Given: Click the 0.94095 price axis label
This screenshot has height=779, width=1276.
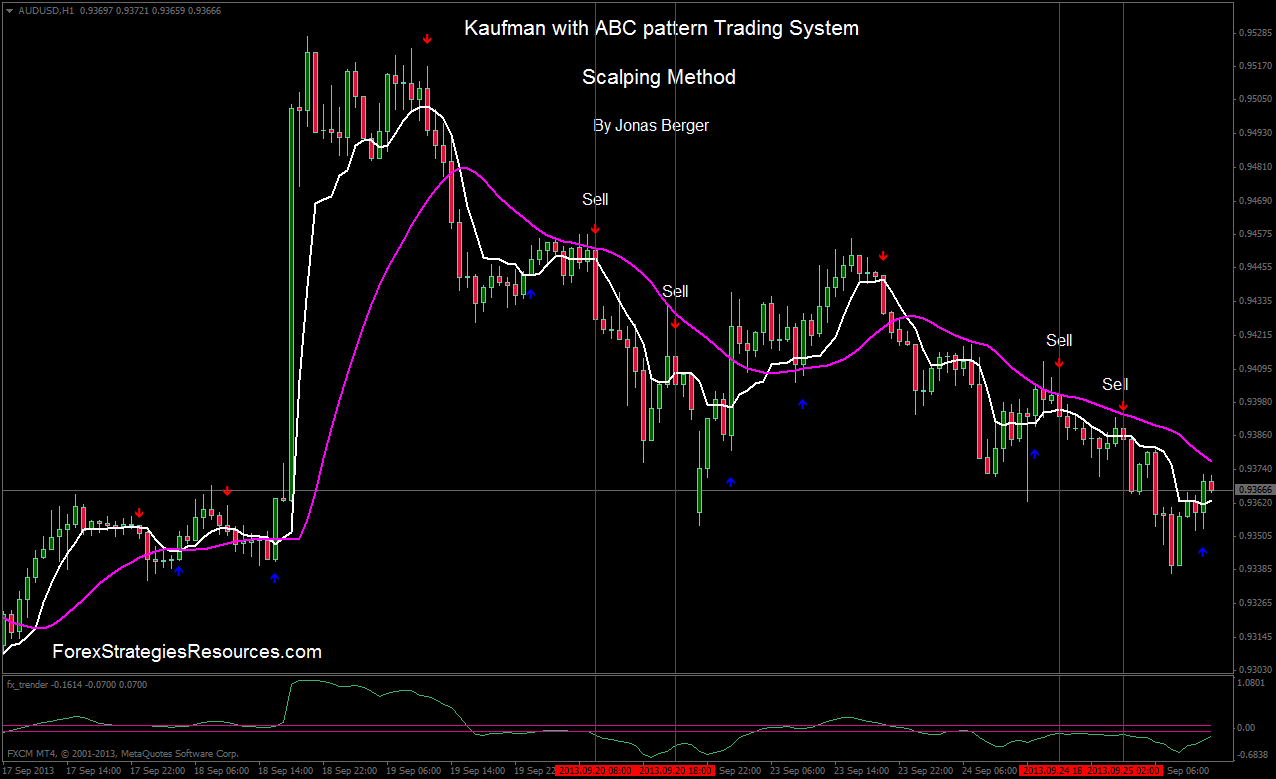Looking at the screenshot, I should click(x=1254, y=369).
